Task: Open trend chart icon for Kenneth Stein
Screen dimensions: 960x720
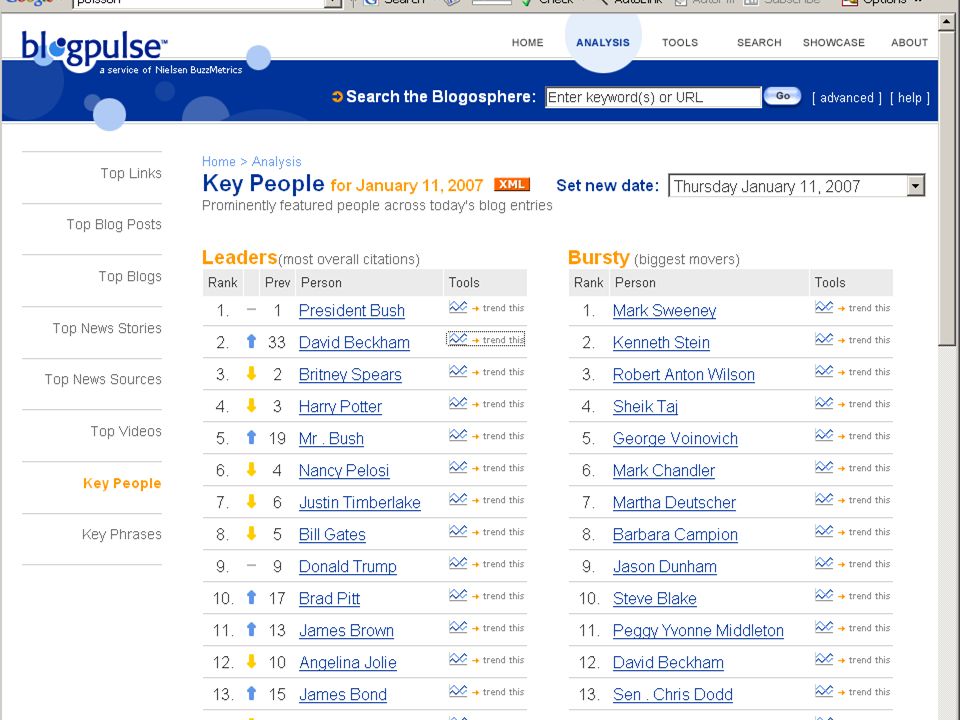Action: pyautogui.click(x=824, y=339)
